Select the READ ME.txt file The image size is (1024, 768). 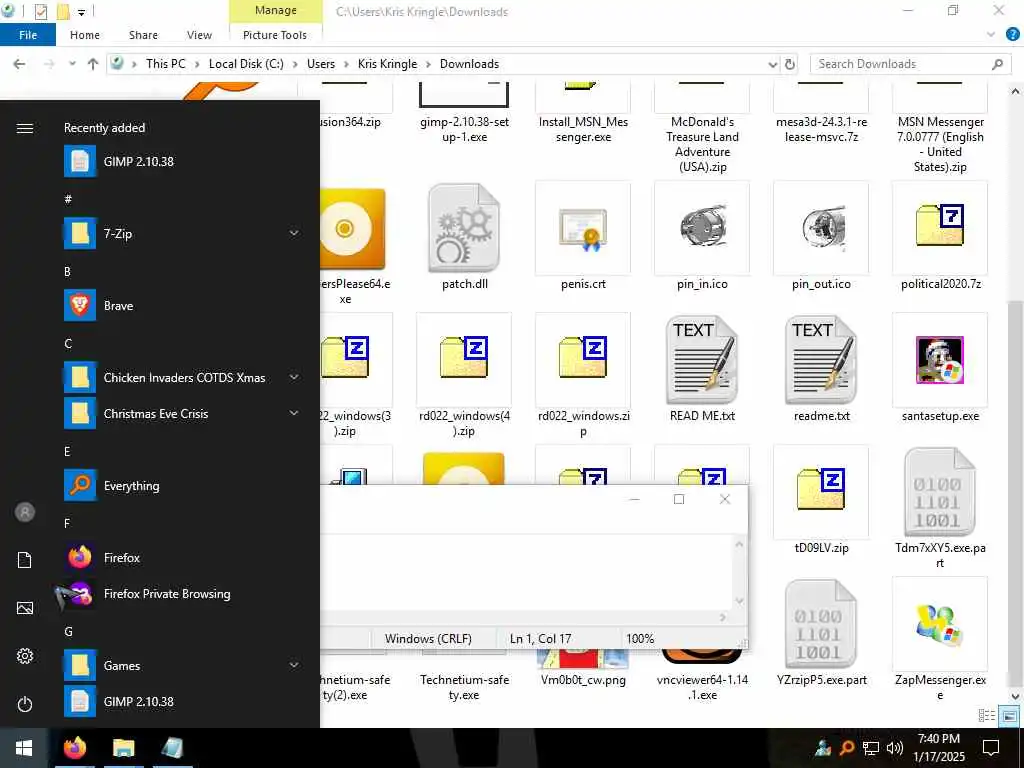click(702, 369)
